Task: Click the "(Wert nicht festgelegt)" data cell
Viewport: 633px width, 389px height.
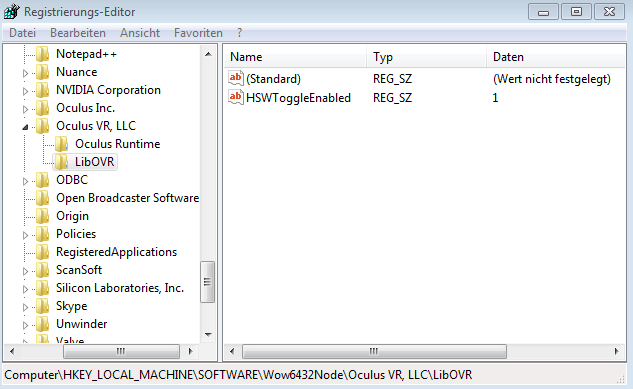Action: [x=552, y=79]
